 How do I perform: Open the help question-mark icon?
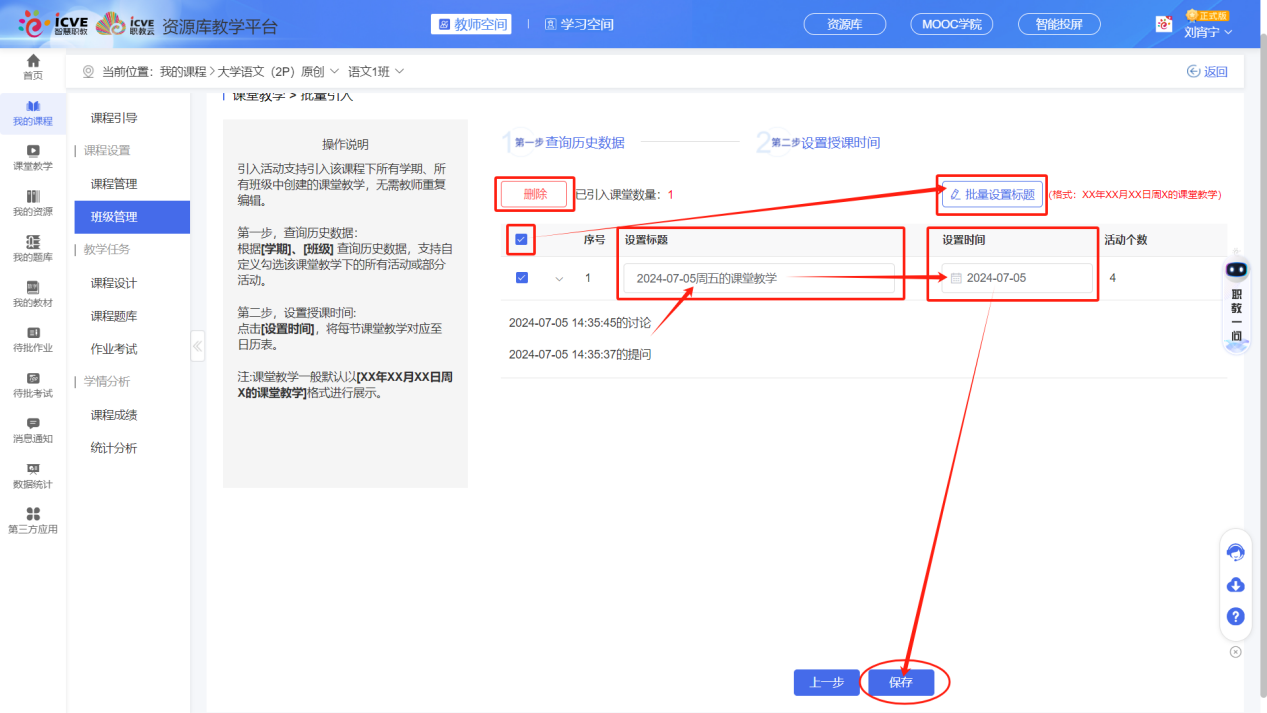click(1235, 616)
